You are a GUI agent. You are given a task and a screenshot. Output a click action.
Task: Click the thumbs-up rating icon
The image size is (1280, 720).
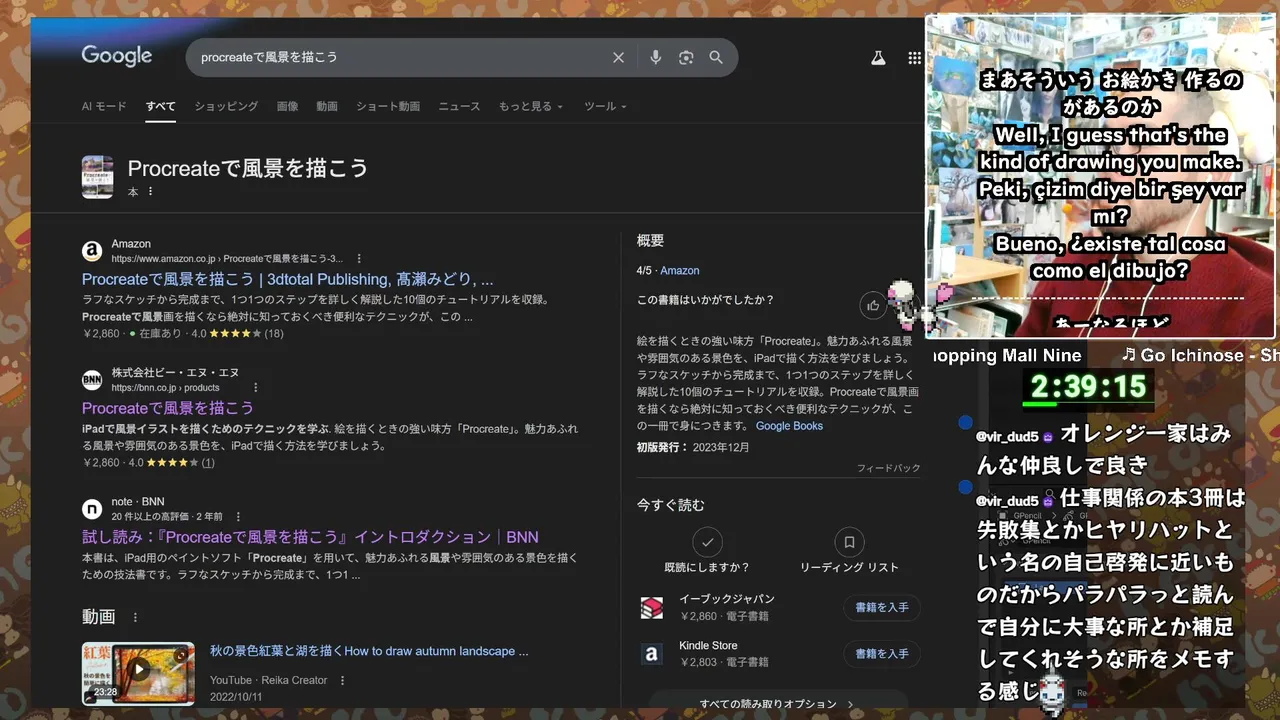click(x=873, y=305)
